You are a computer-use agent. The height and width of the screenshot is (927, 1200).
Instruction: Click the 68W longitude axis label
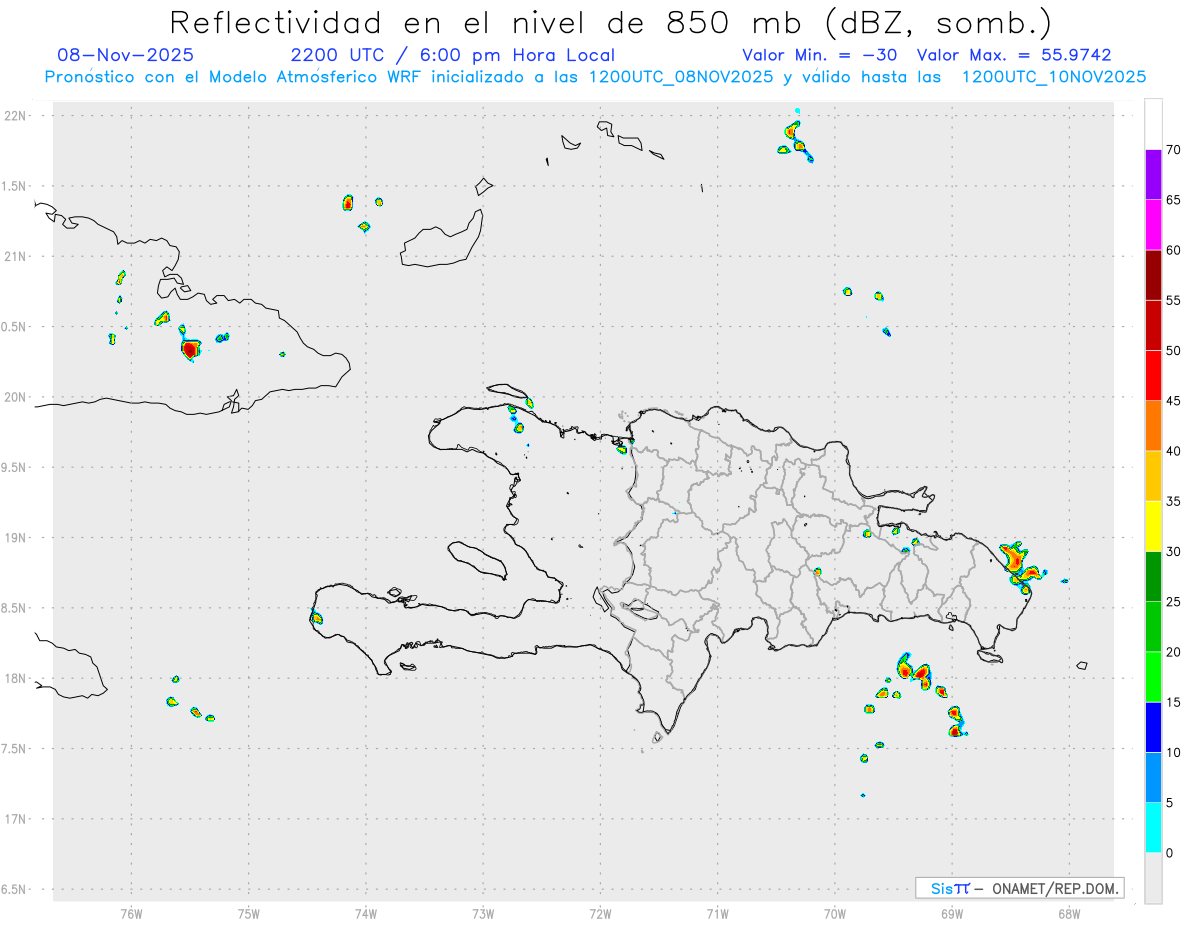pyautogui.click(x=1068, y=914)
